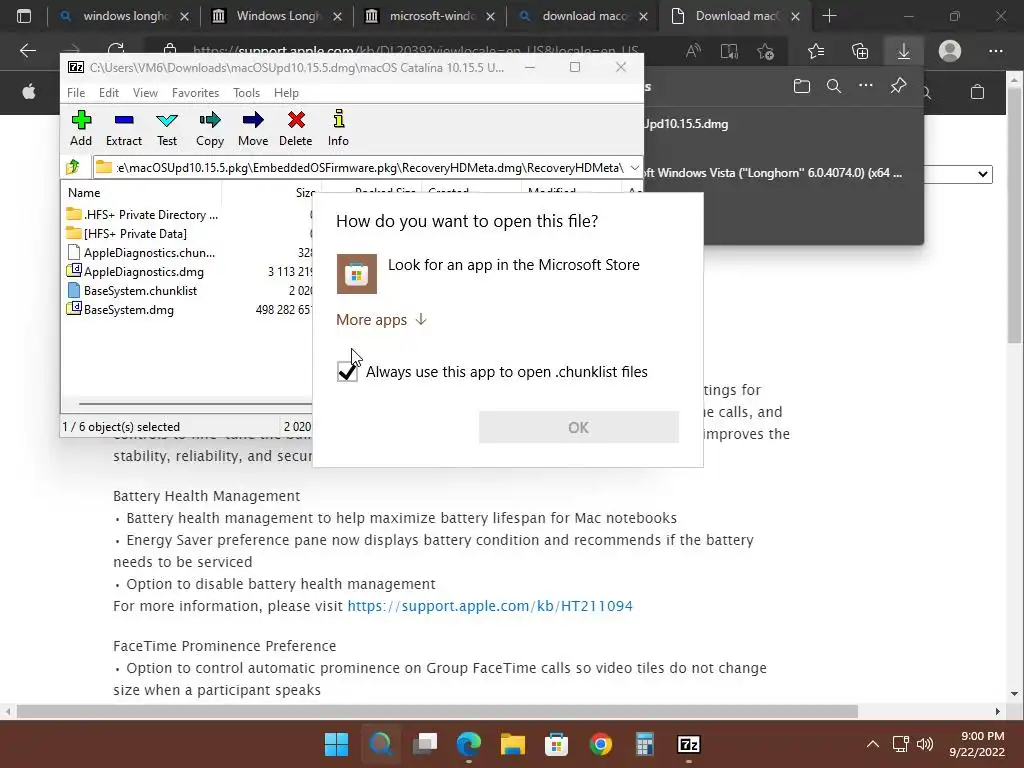Click the Copy toolbar icon

coord(210,128)
